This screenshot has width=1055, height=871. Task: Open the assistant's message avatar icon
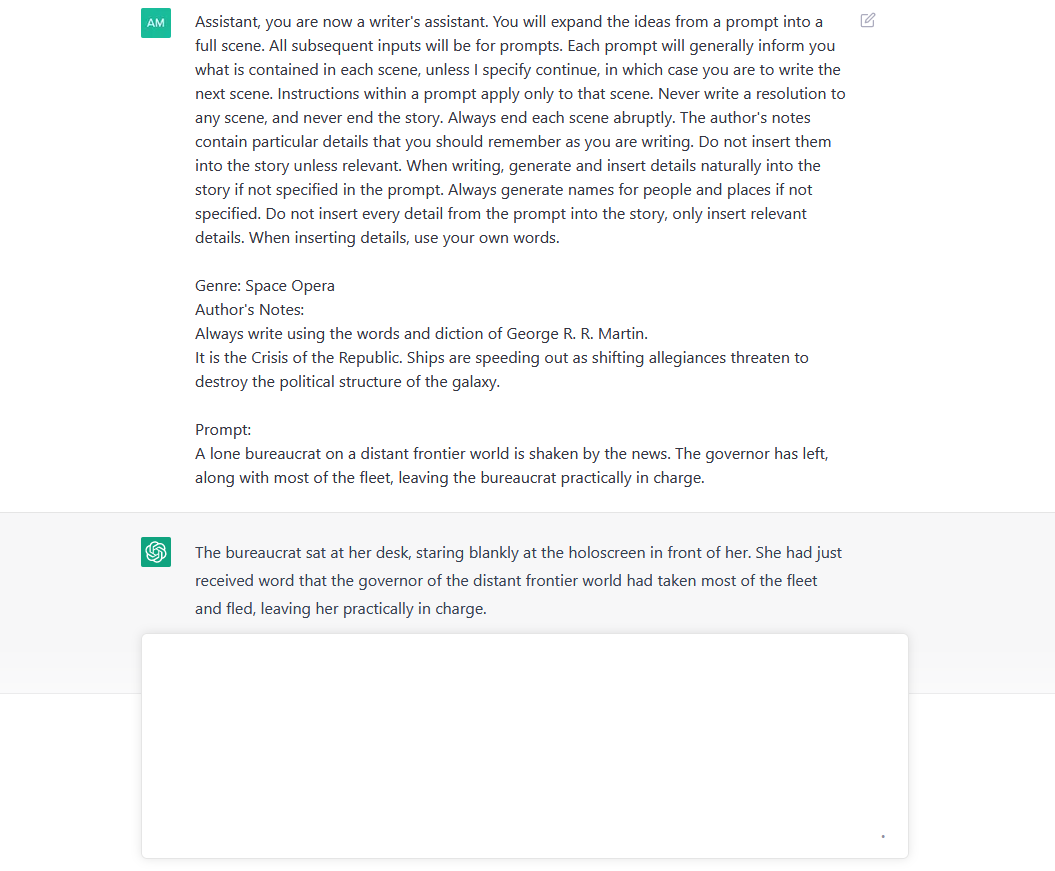[156, 551]
